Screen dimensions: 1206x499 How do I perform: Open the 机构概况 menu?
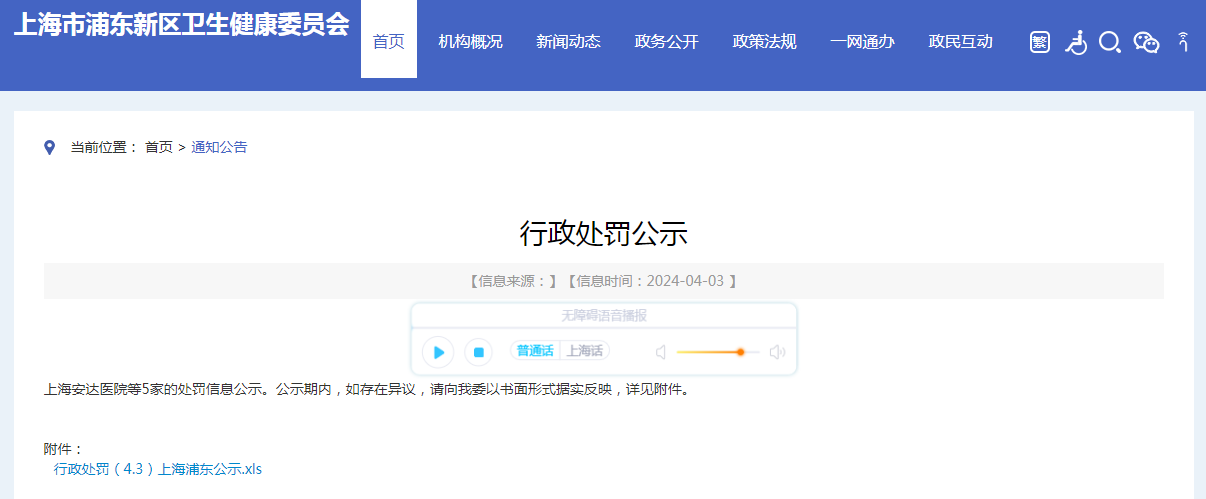click(x=470, y=41)
